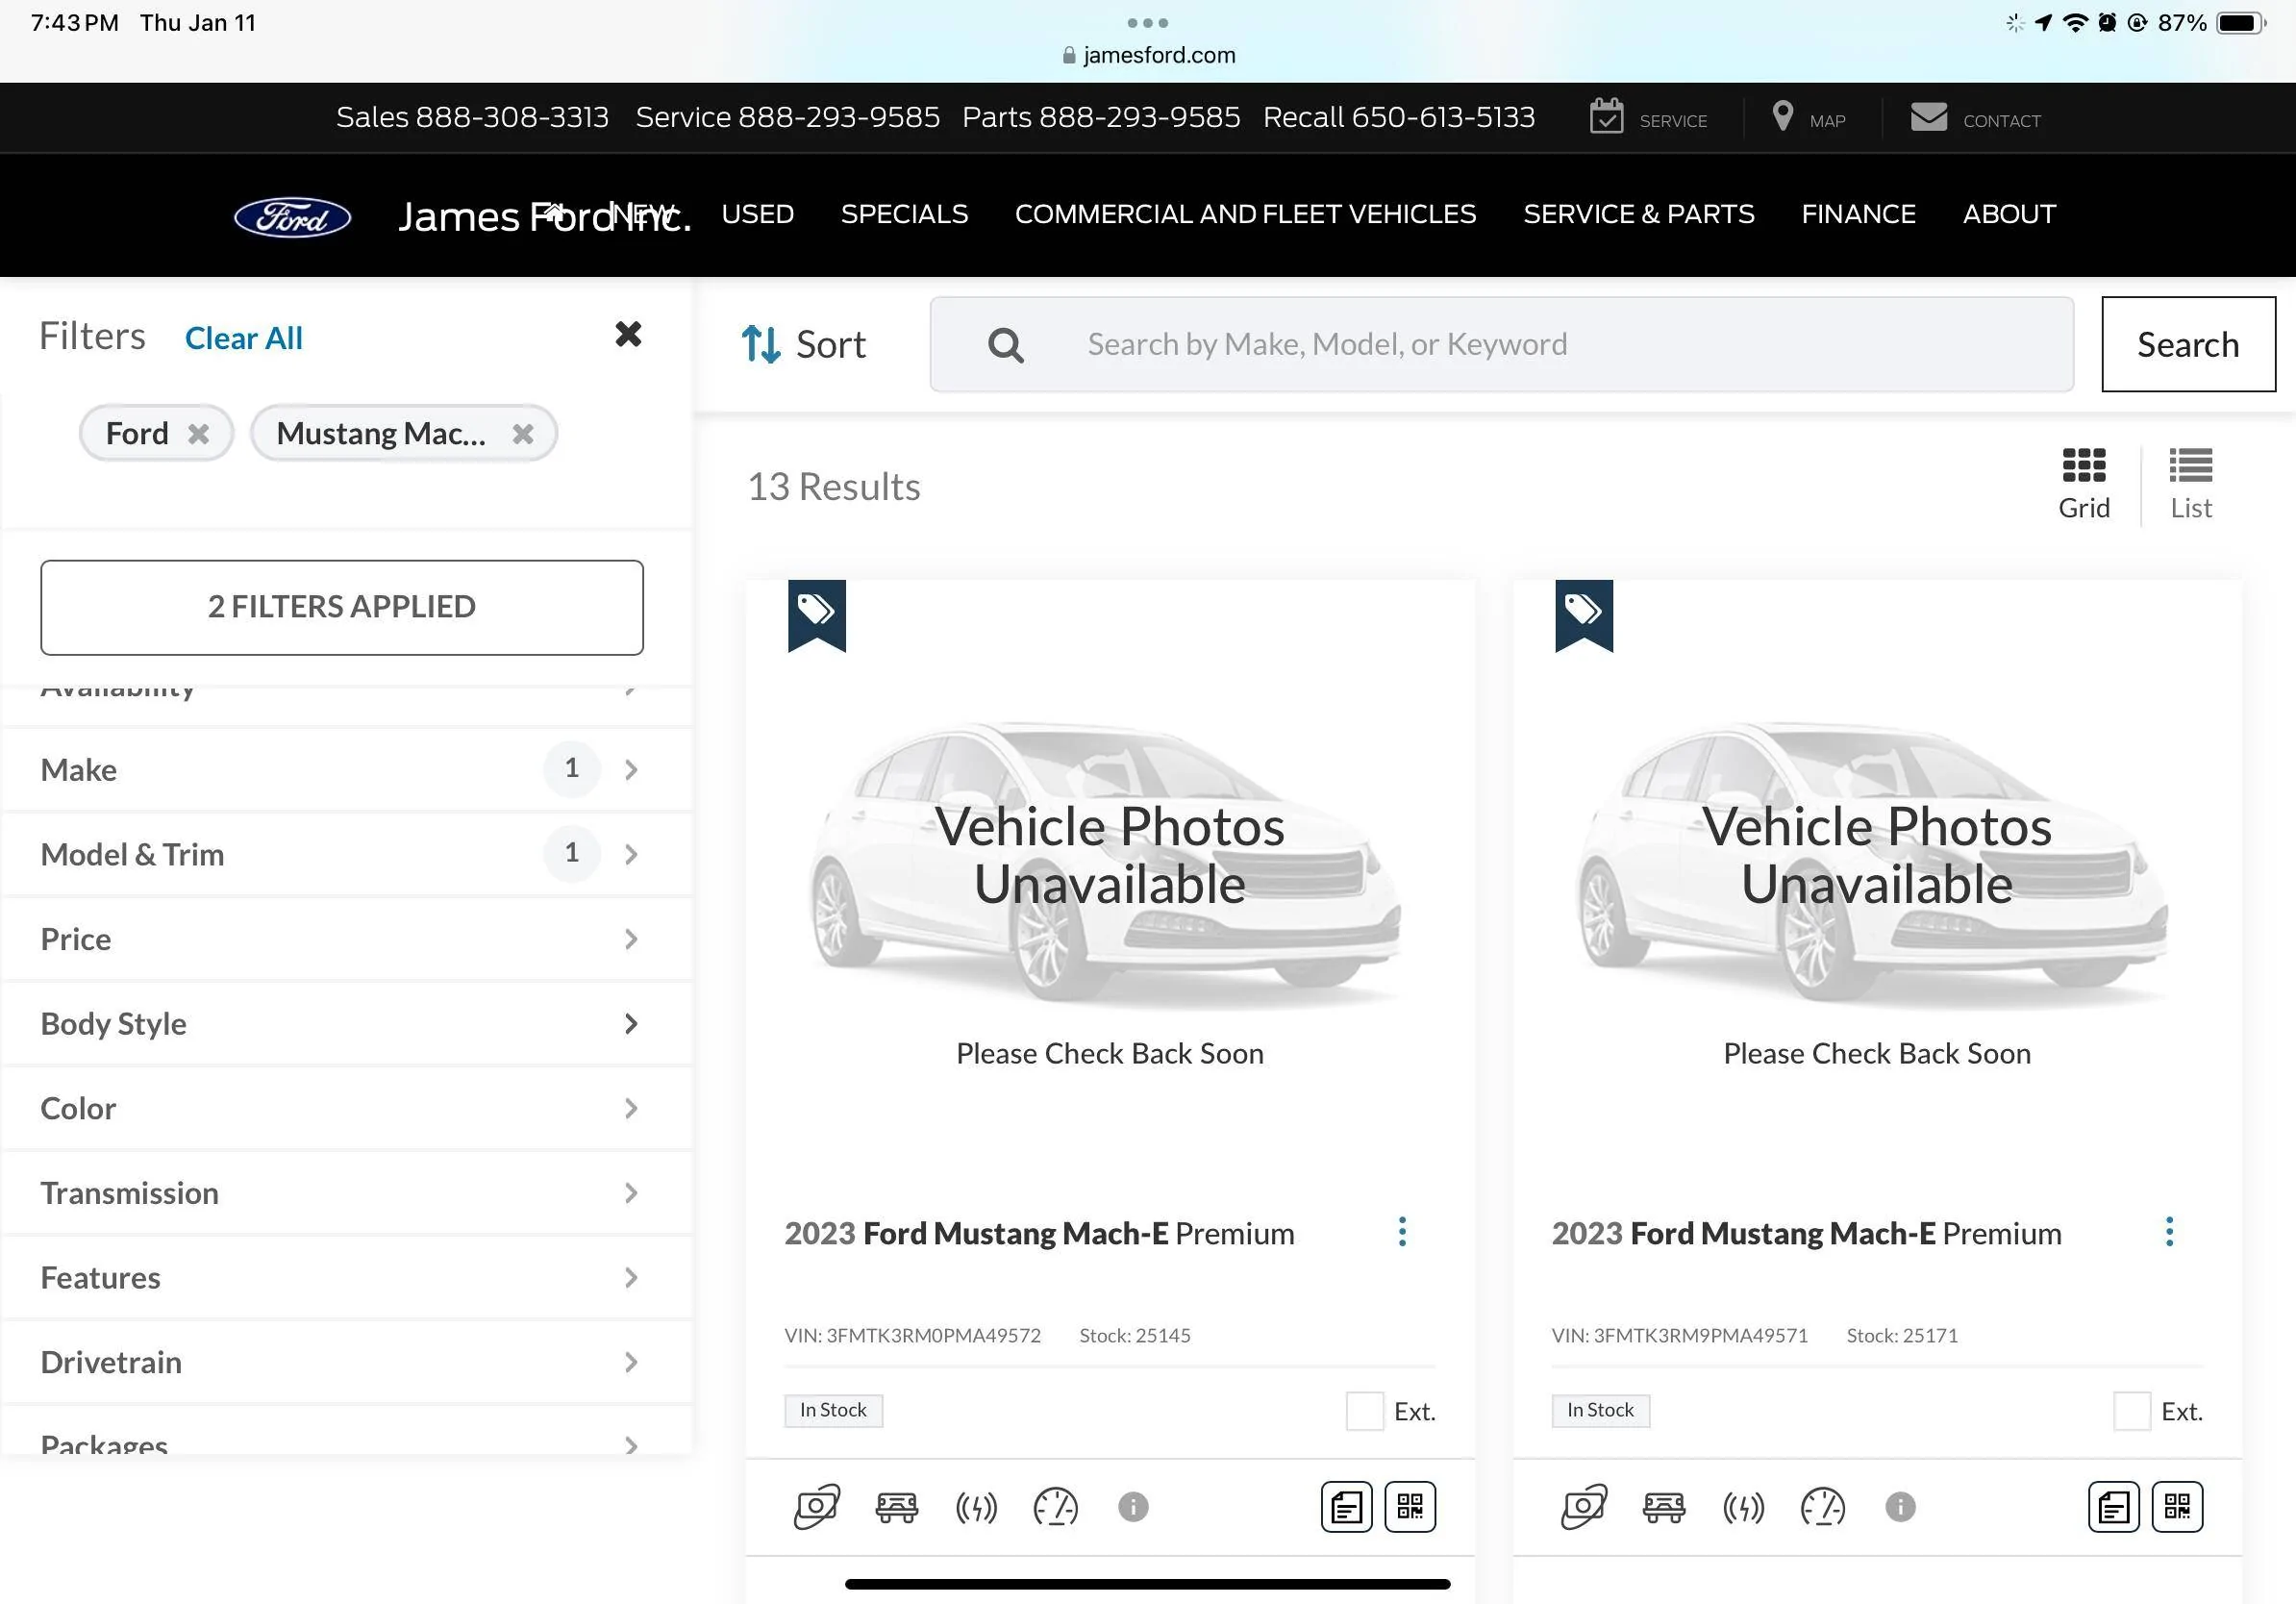2296x1604 pixels.
Task: Call the Recall number 650-613-5133
Action: tap(1399, 117)
